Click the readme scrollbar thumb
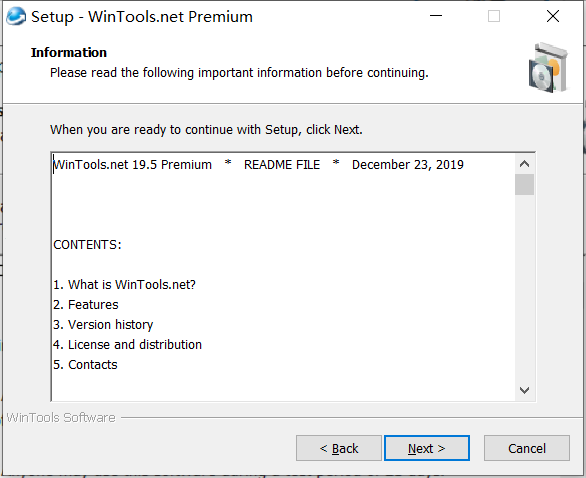This screenshot has height=478, width=586. (524, 184)
